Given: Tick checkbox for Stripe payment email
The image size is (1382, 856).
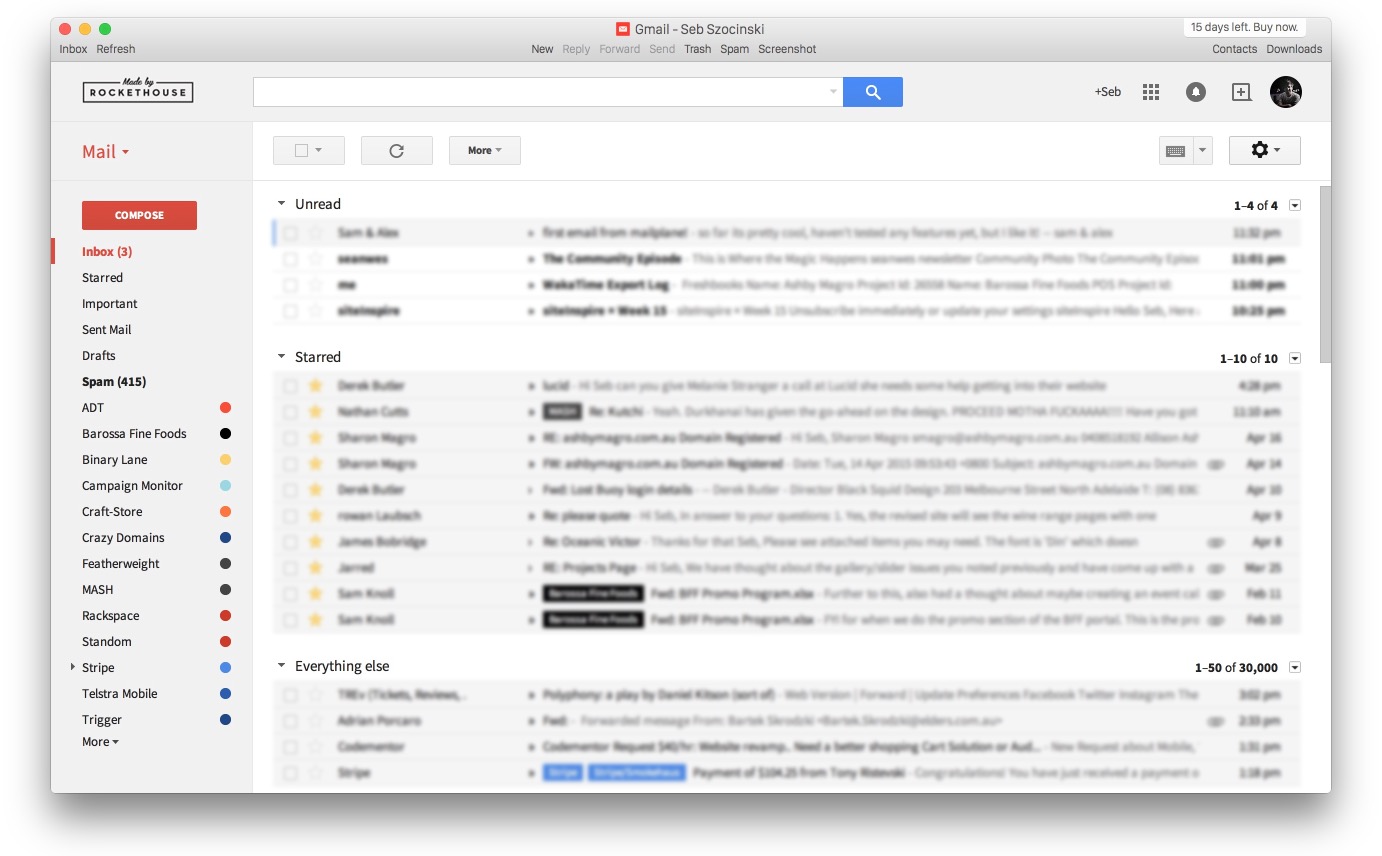Looking at the screenshot, I should point(290,773).
